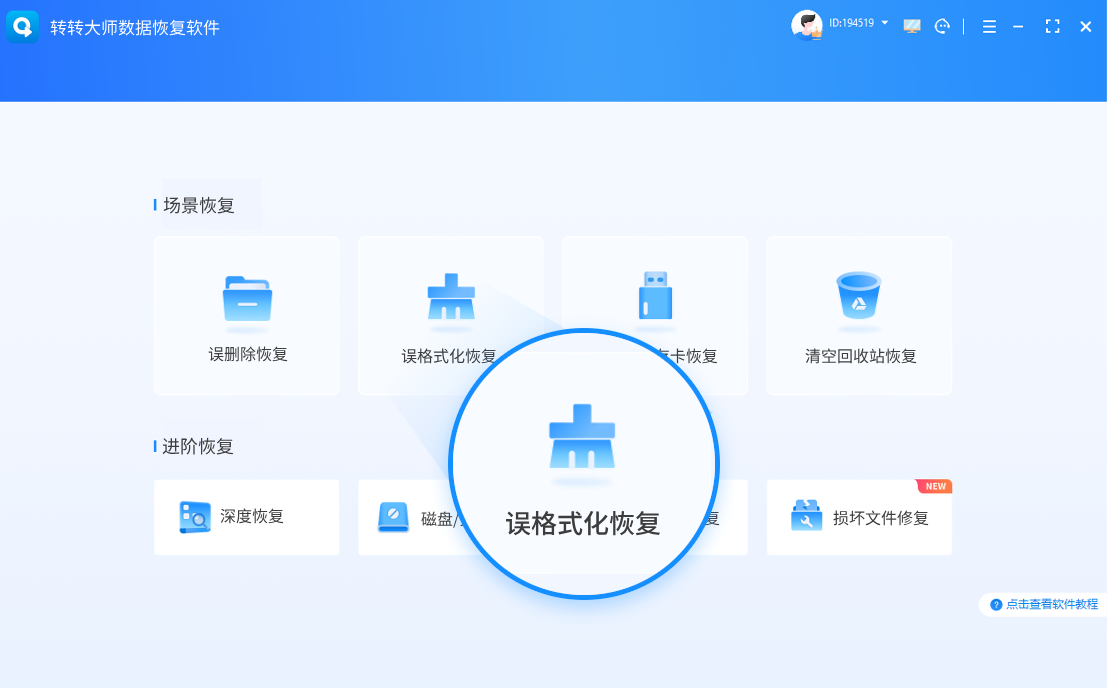
Task: Open customer service headset icon
Action: [942, 27]
